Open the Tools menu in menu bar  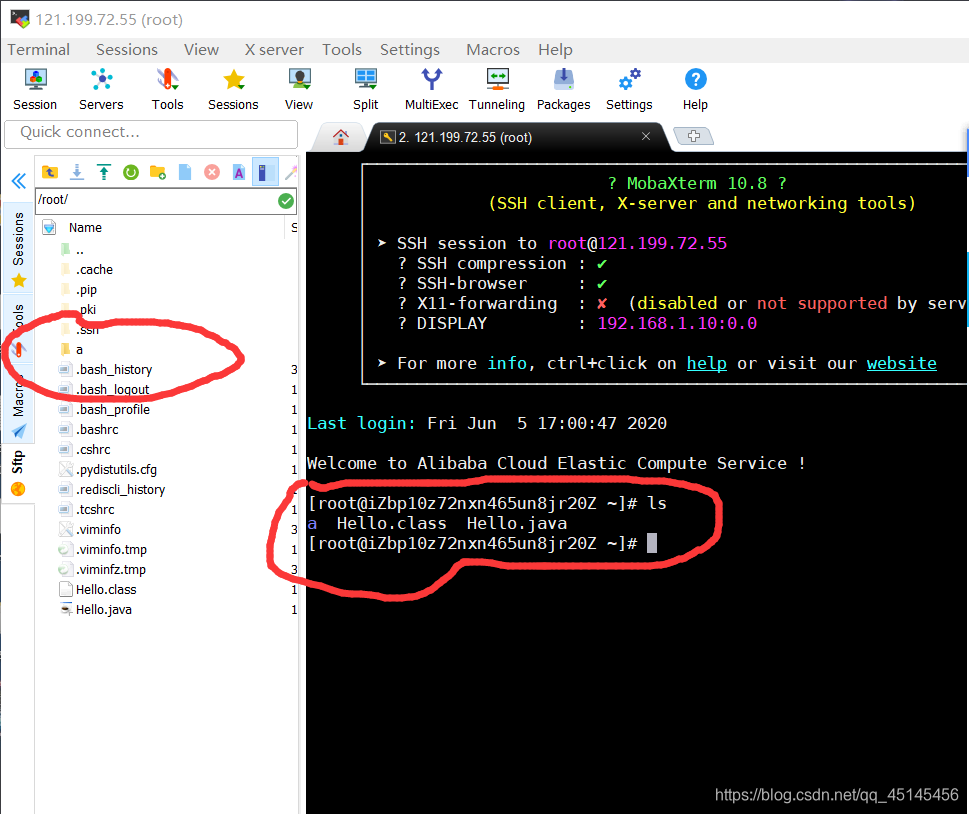(342, 49)
